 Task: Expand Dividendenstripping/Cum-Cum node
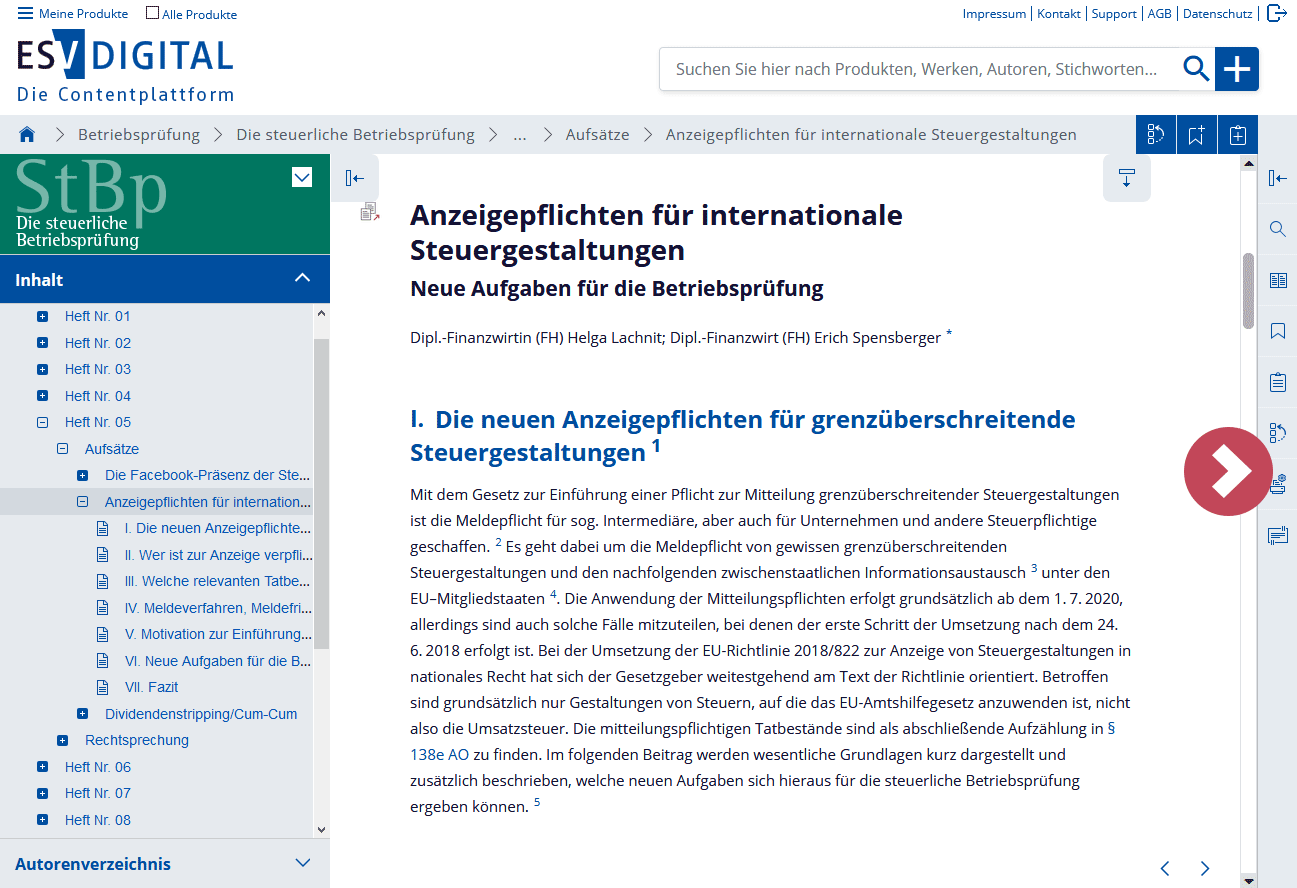point(82,714)
